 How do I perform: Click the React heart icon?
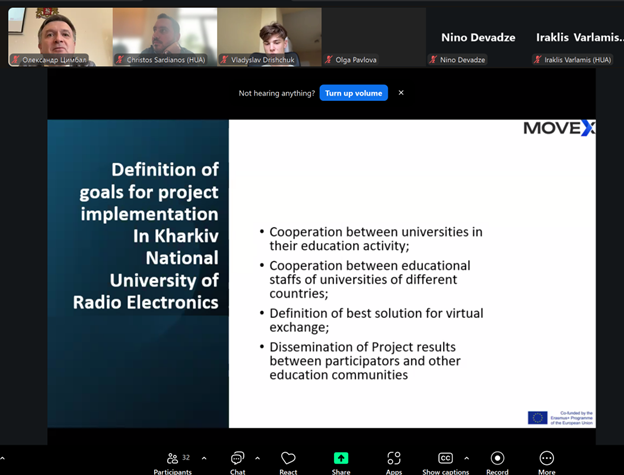pyautogui.click(x=288, y=459)
